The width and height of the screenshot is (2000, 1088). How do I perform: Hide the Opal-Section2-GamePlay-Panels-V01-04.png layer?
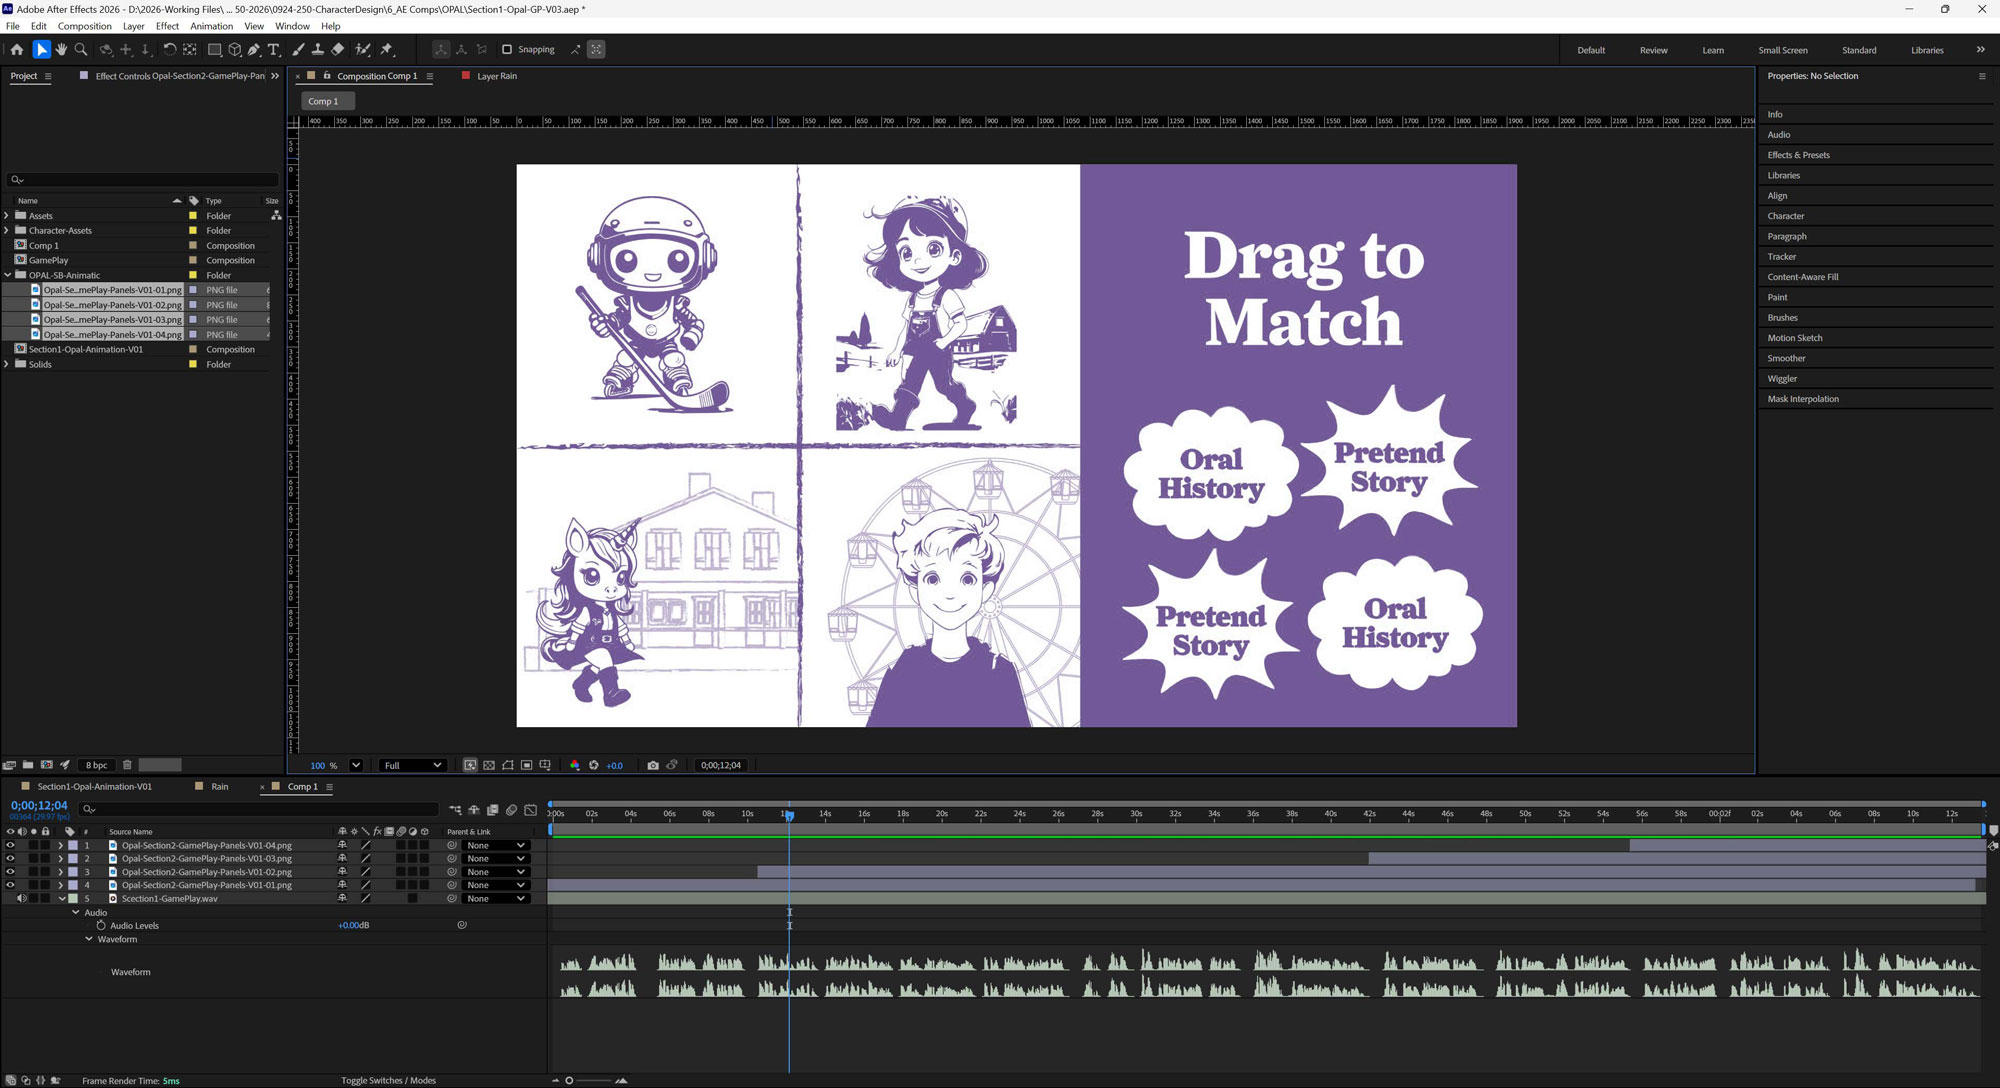pyautogui.click(x=10, y=845)
